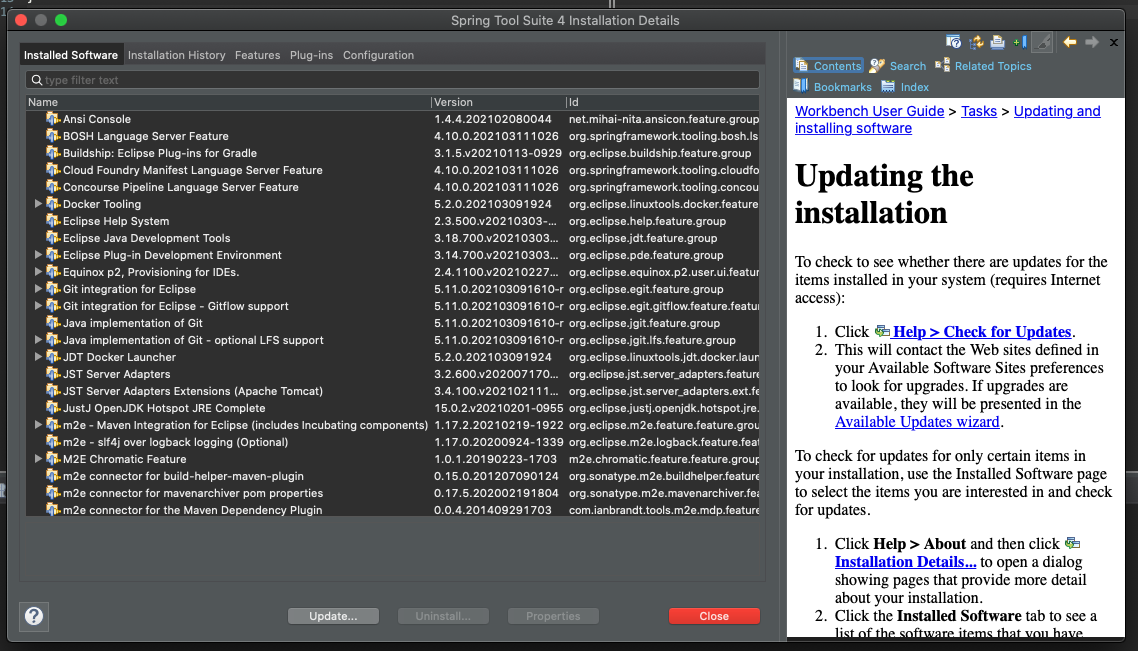
Task: Open the Installation Details... link
Action: (x=905, y=562)
